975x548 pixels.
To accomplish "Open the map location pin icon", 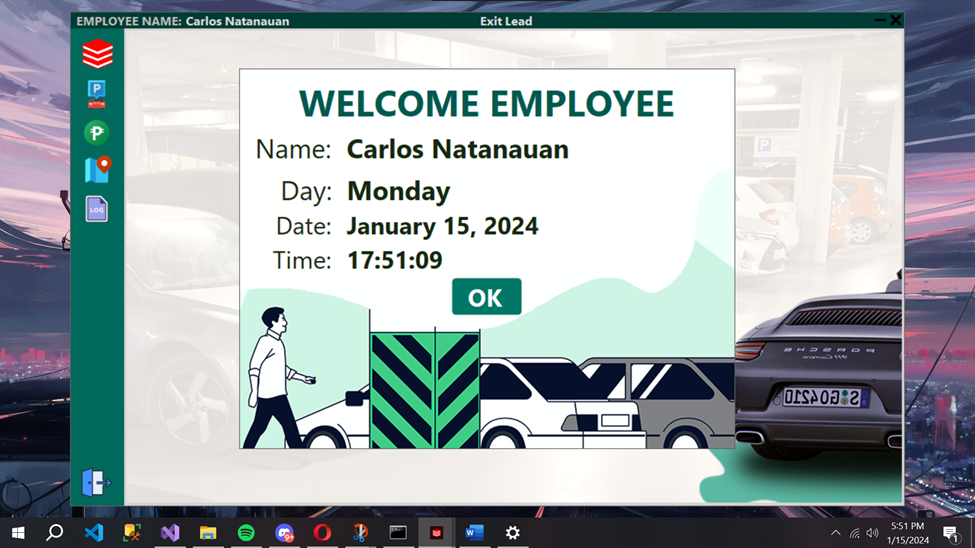I will point(98,169).
